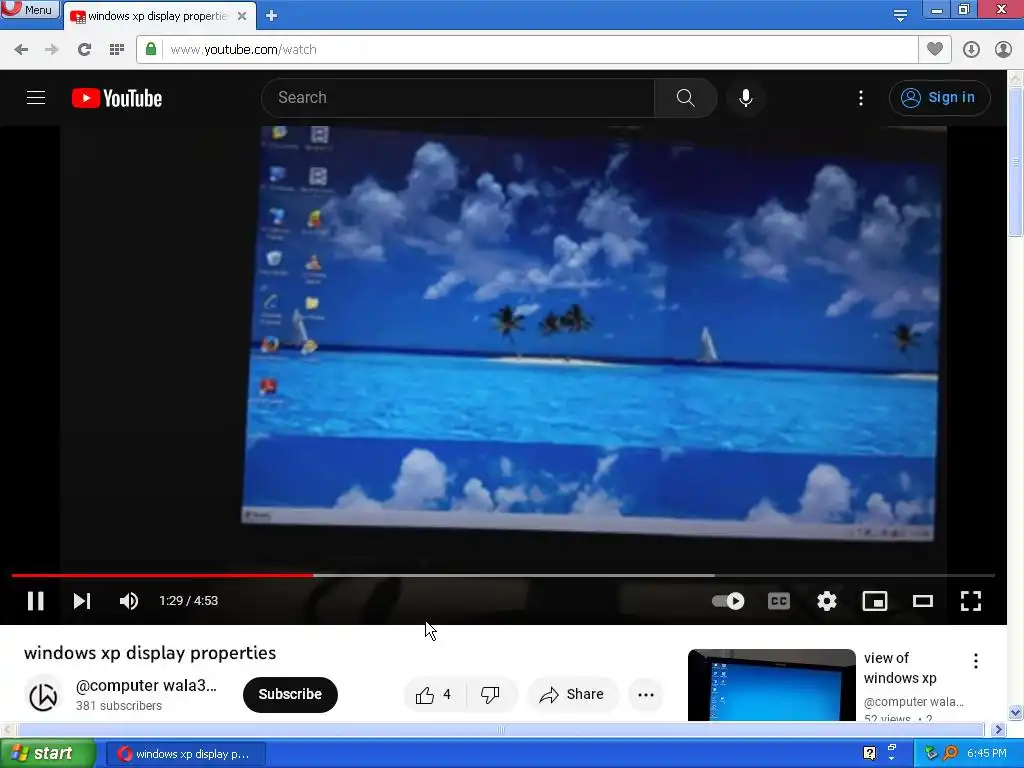Focus the youtube.com address bar

527,50
